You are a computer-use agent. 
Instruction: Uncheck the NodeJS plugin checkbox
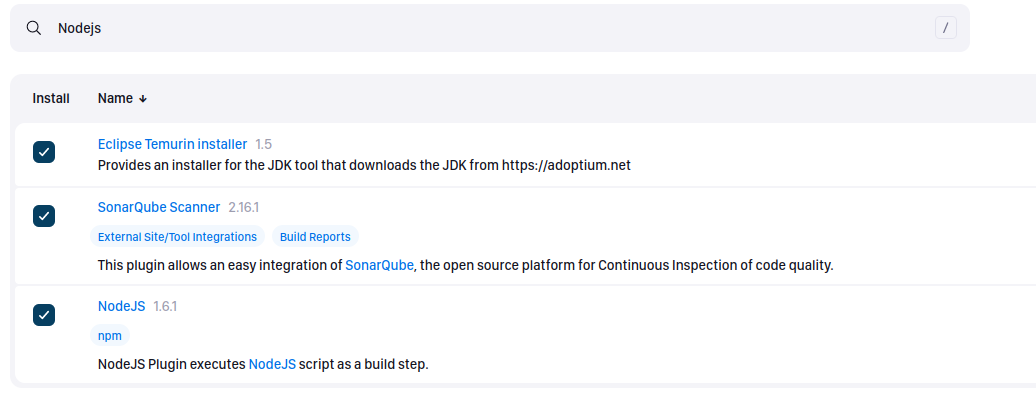pyautogui.click(x=44, y=315)
